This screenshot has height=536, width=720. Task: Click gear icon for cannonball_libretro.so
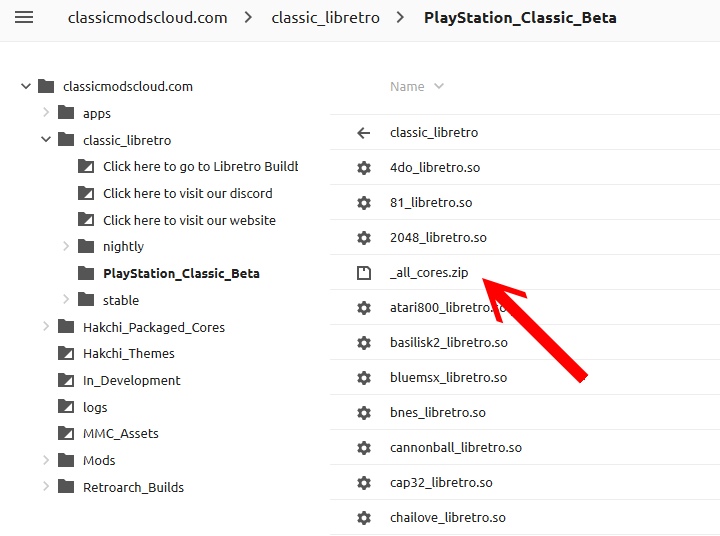[364, 447]
